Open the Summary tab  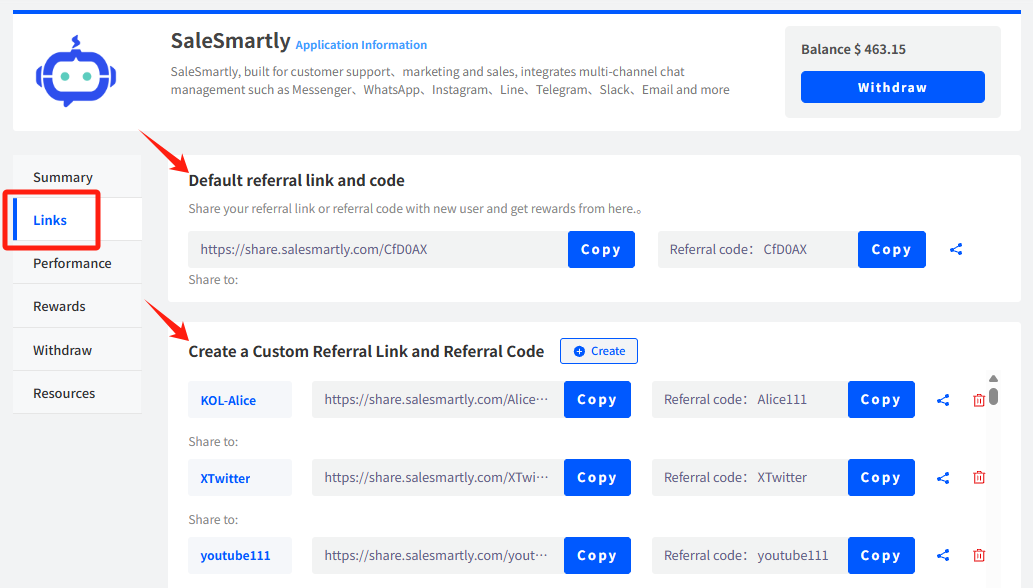pyautogui.click(x=63, y=177)
